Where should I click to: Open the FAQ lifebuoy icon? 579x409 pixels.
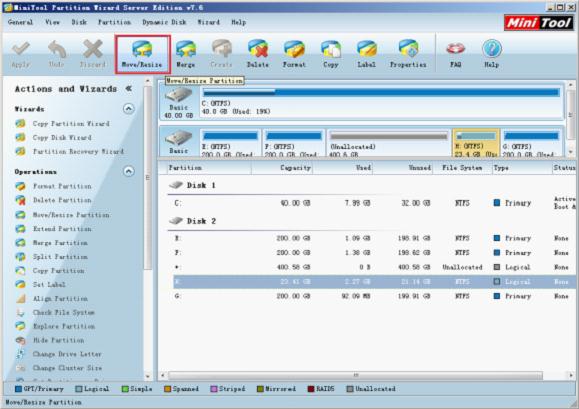point(455,54)
